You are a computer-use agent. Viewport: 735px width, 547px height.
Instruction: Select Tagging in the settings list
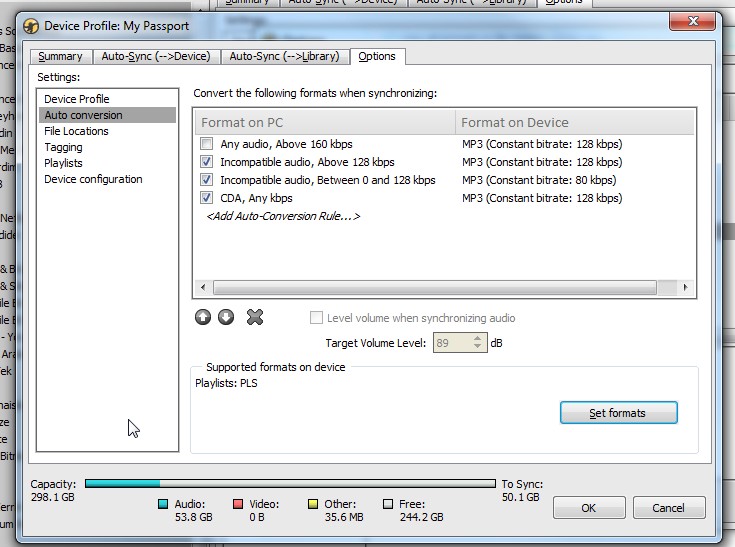(x=63, y=147)
